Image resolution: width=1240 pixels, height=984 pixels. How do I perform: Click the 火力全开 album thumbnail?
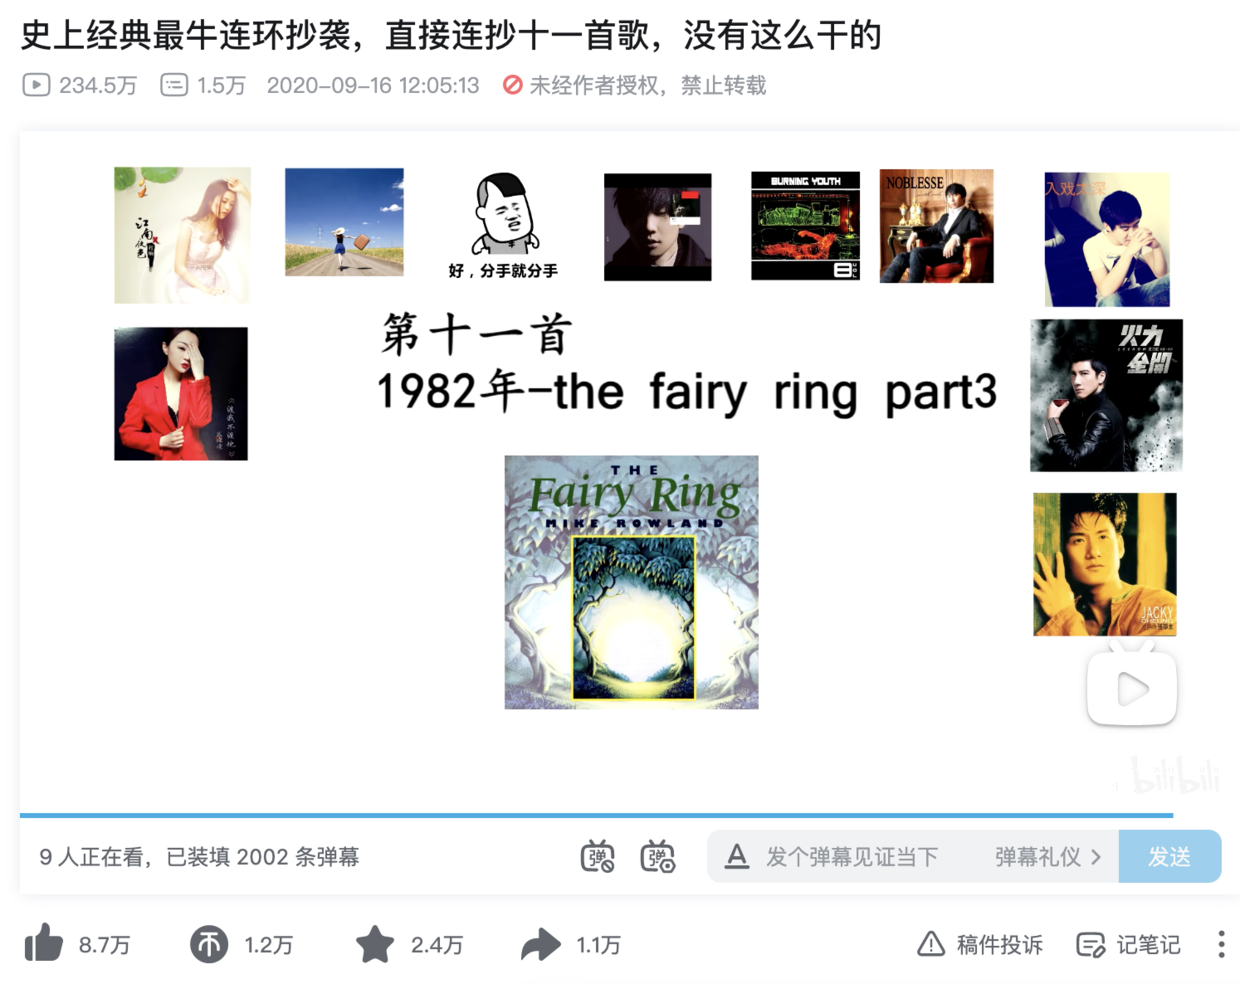pos(1106,395)
